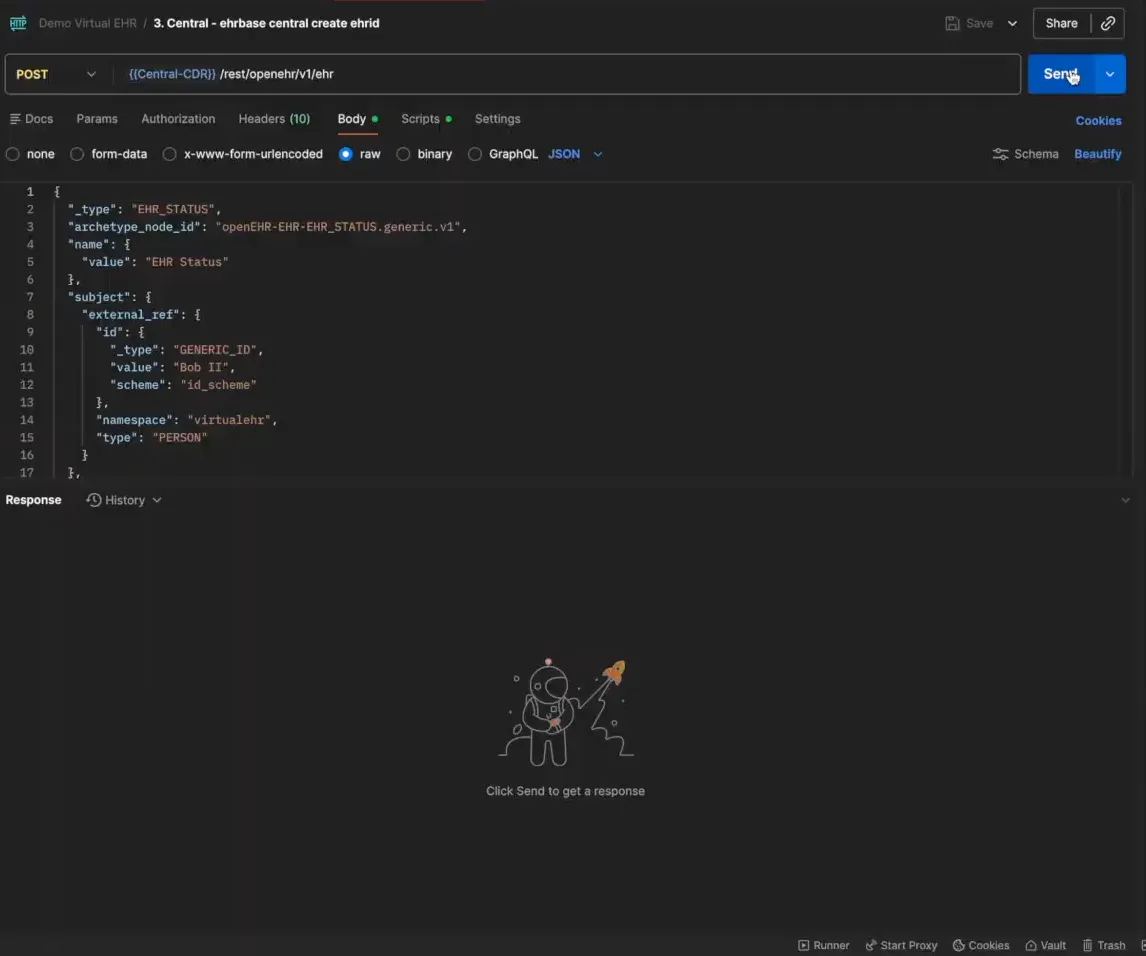Open the Vault in the footer
Viewport: 1146px width, 956px height.
(x=1045, y=945)
